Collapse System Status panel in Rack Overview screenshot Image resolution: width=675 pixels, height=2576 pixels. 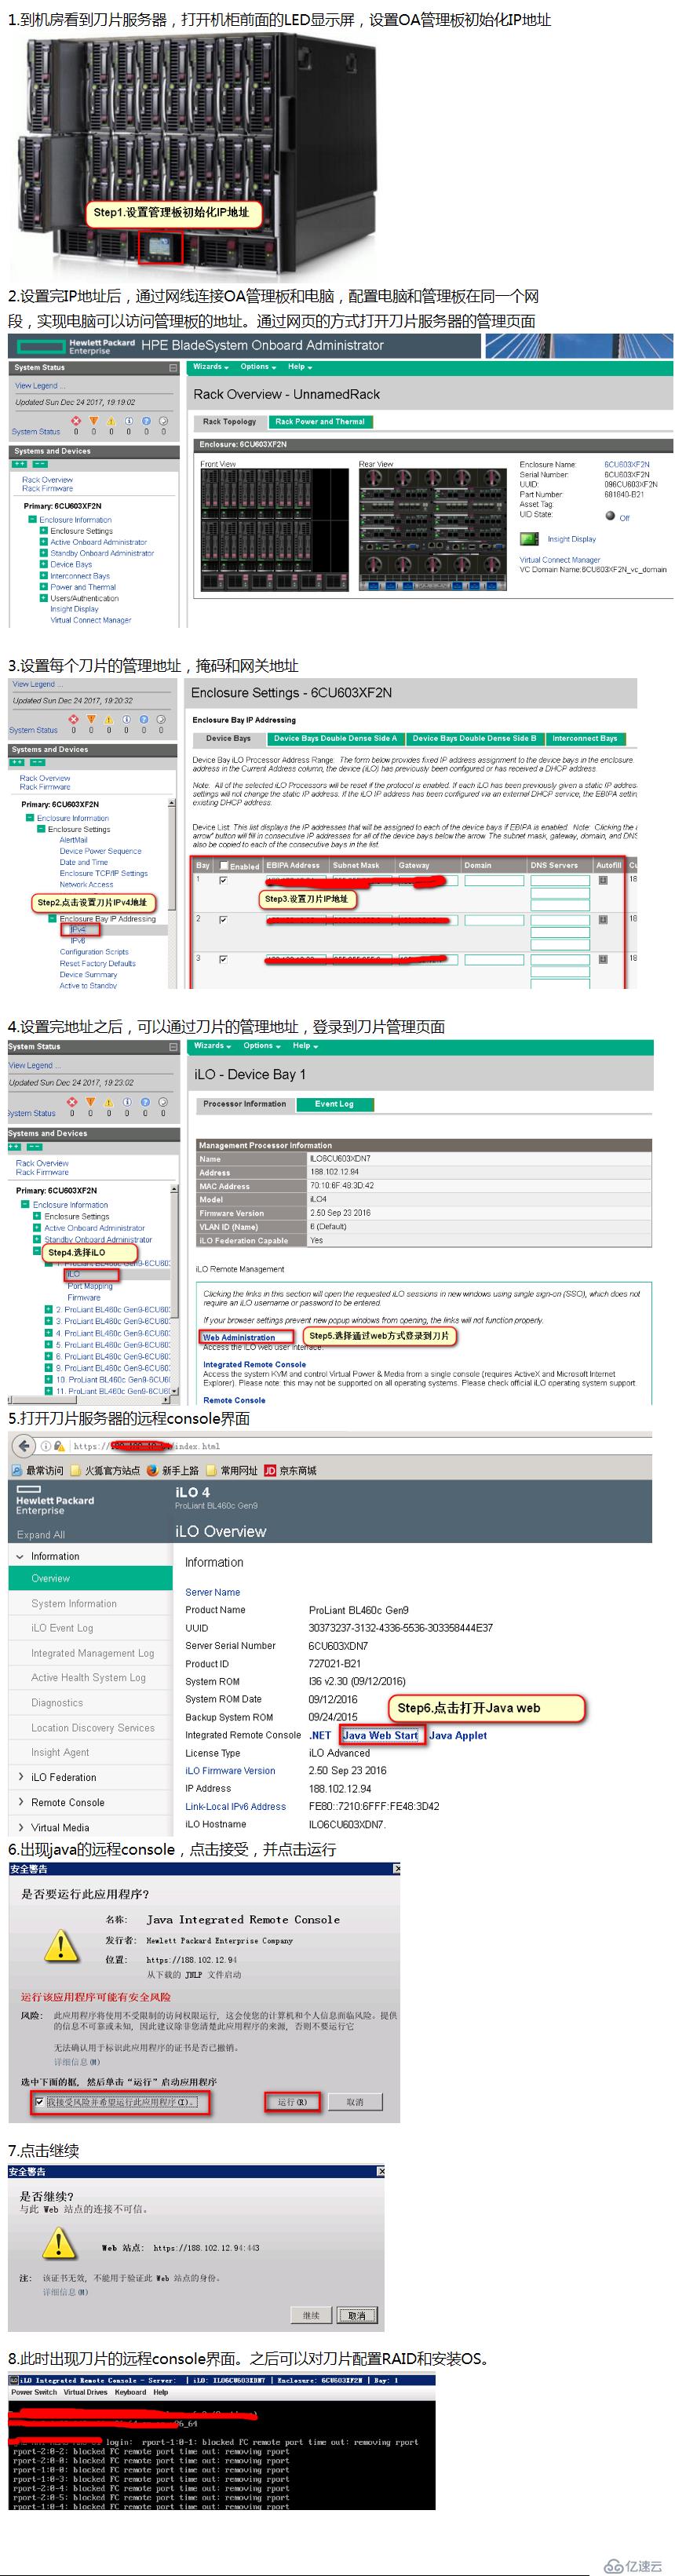click(173, 368)
